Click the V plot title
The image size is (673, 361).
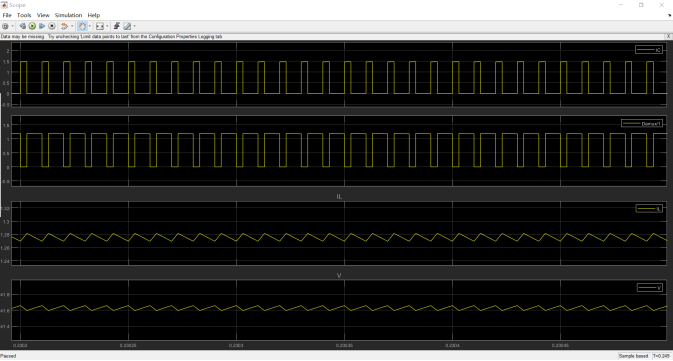pos(339,276)
